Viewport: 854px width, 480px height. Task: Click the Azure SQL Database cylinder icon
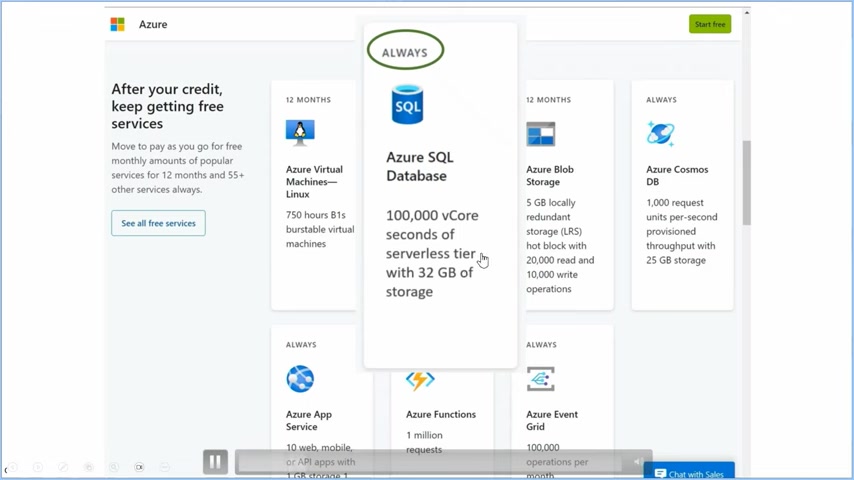[407, 104]
